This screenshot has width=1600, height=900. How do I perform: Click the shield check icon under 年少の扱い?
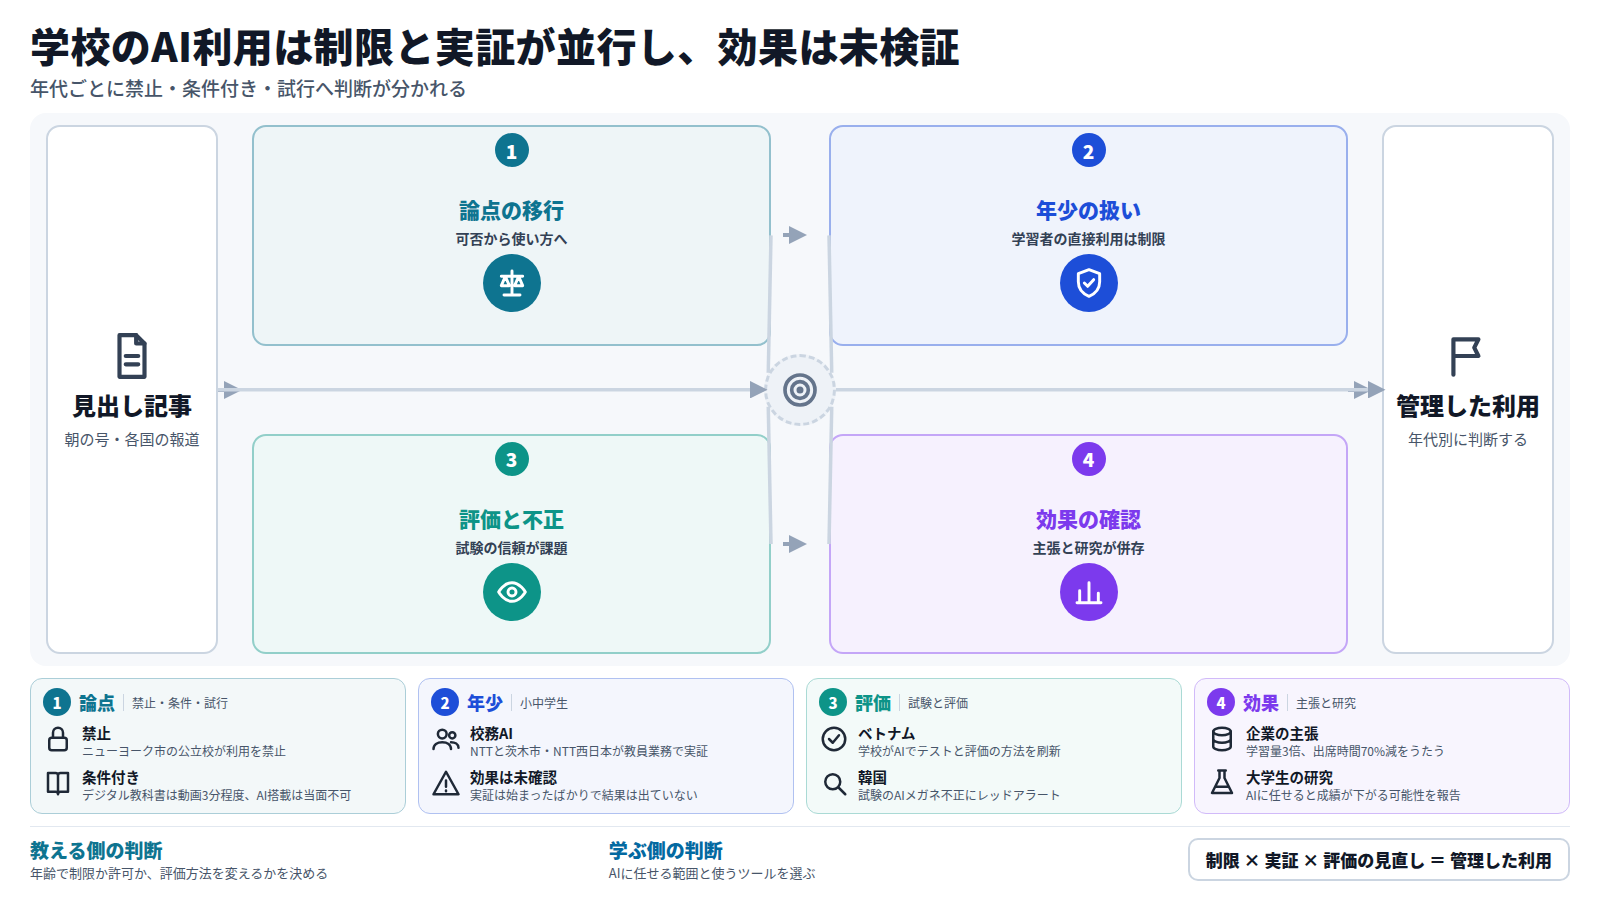(1089, 283)
